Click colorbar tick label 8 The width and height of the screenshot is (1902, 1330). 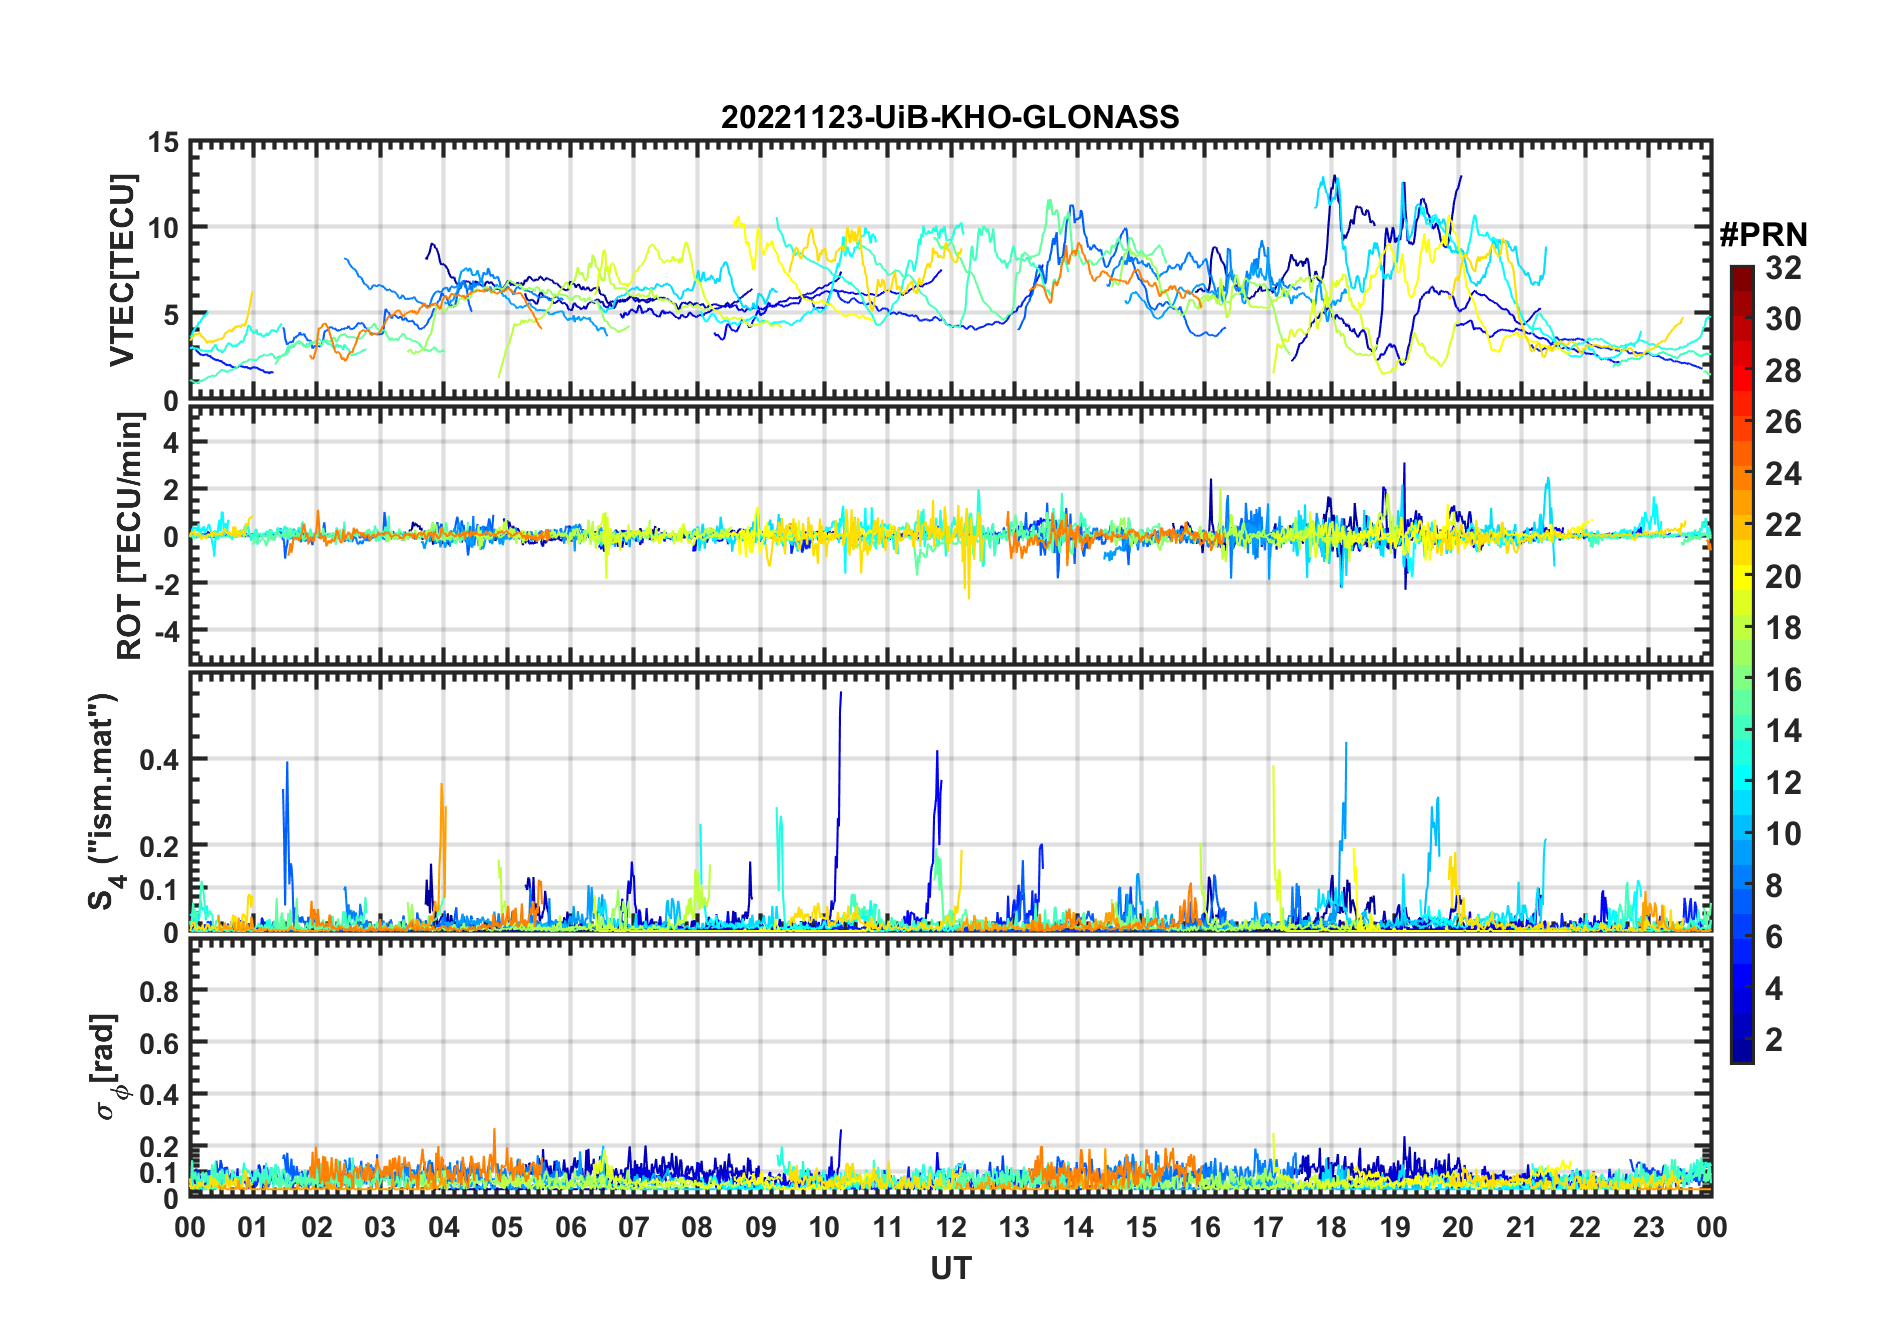coord(1774,885)
